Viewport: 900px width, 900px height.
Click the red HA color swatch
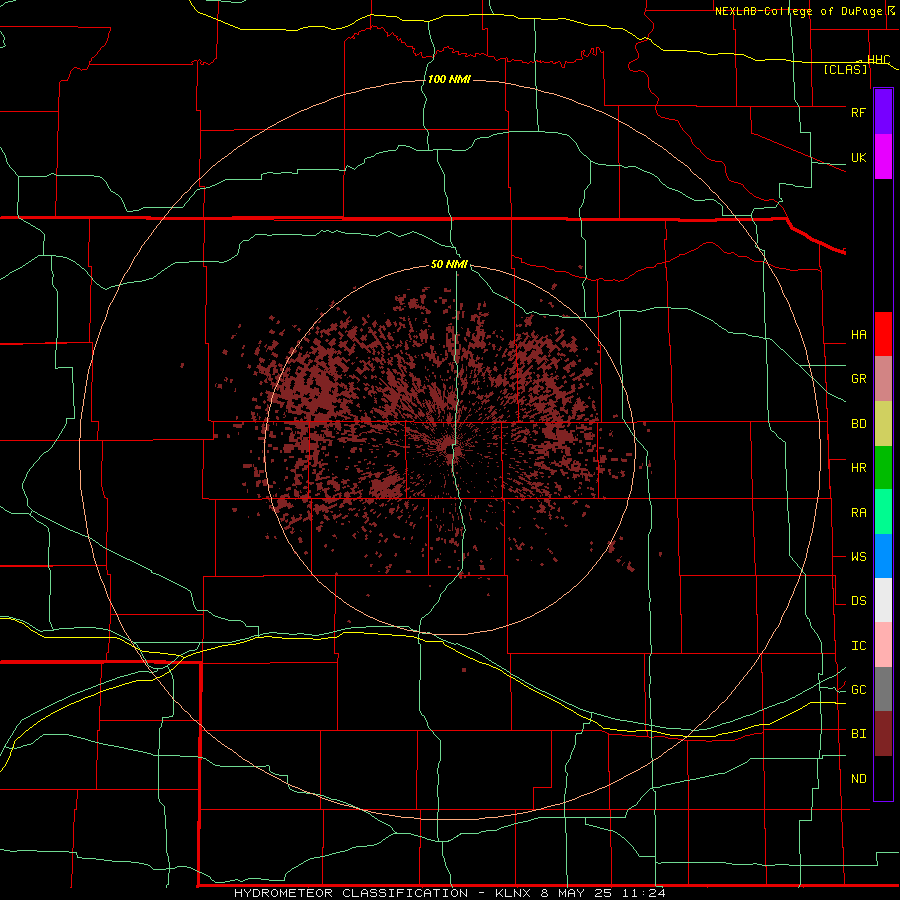pyautogui.click(x=883, y=334)
